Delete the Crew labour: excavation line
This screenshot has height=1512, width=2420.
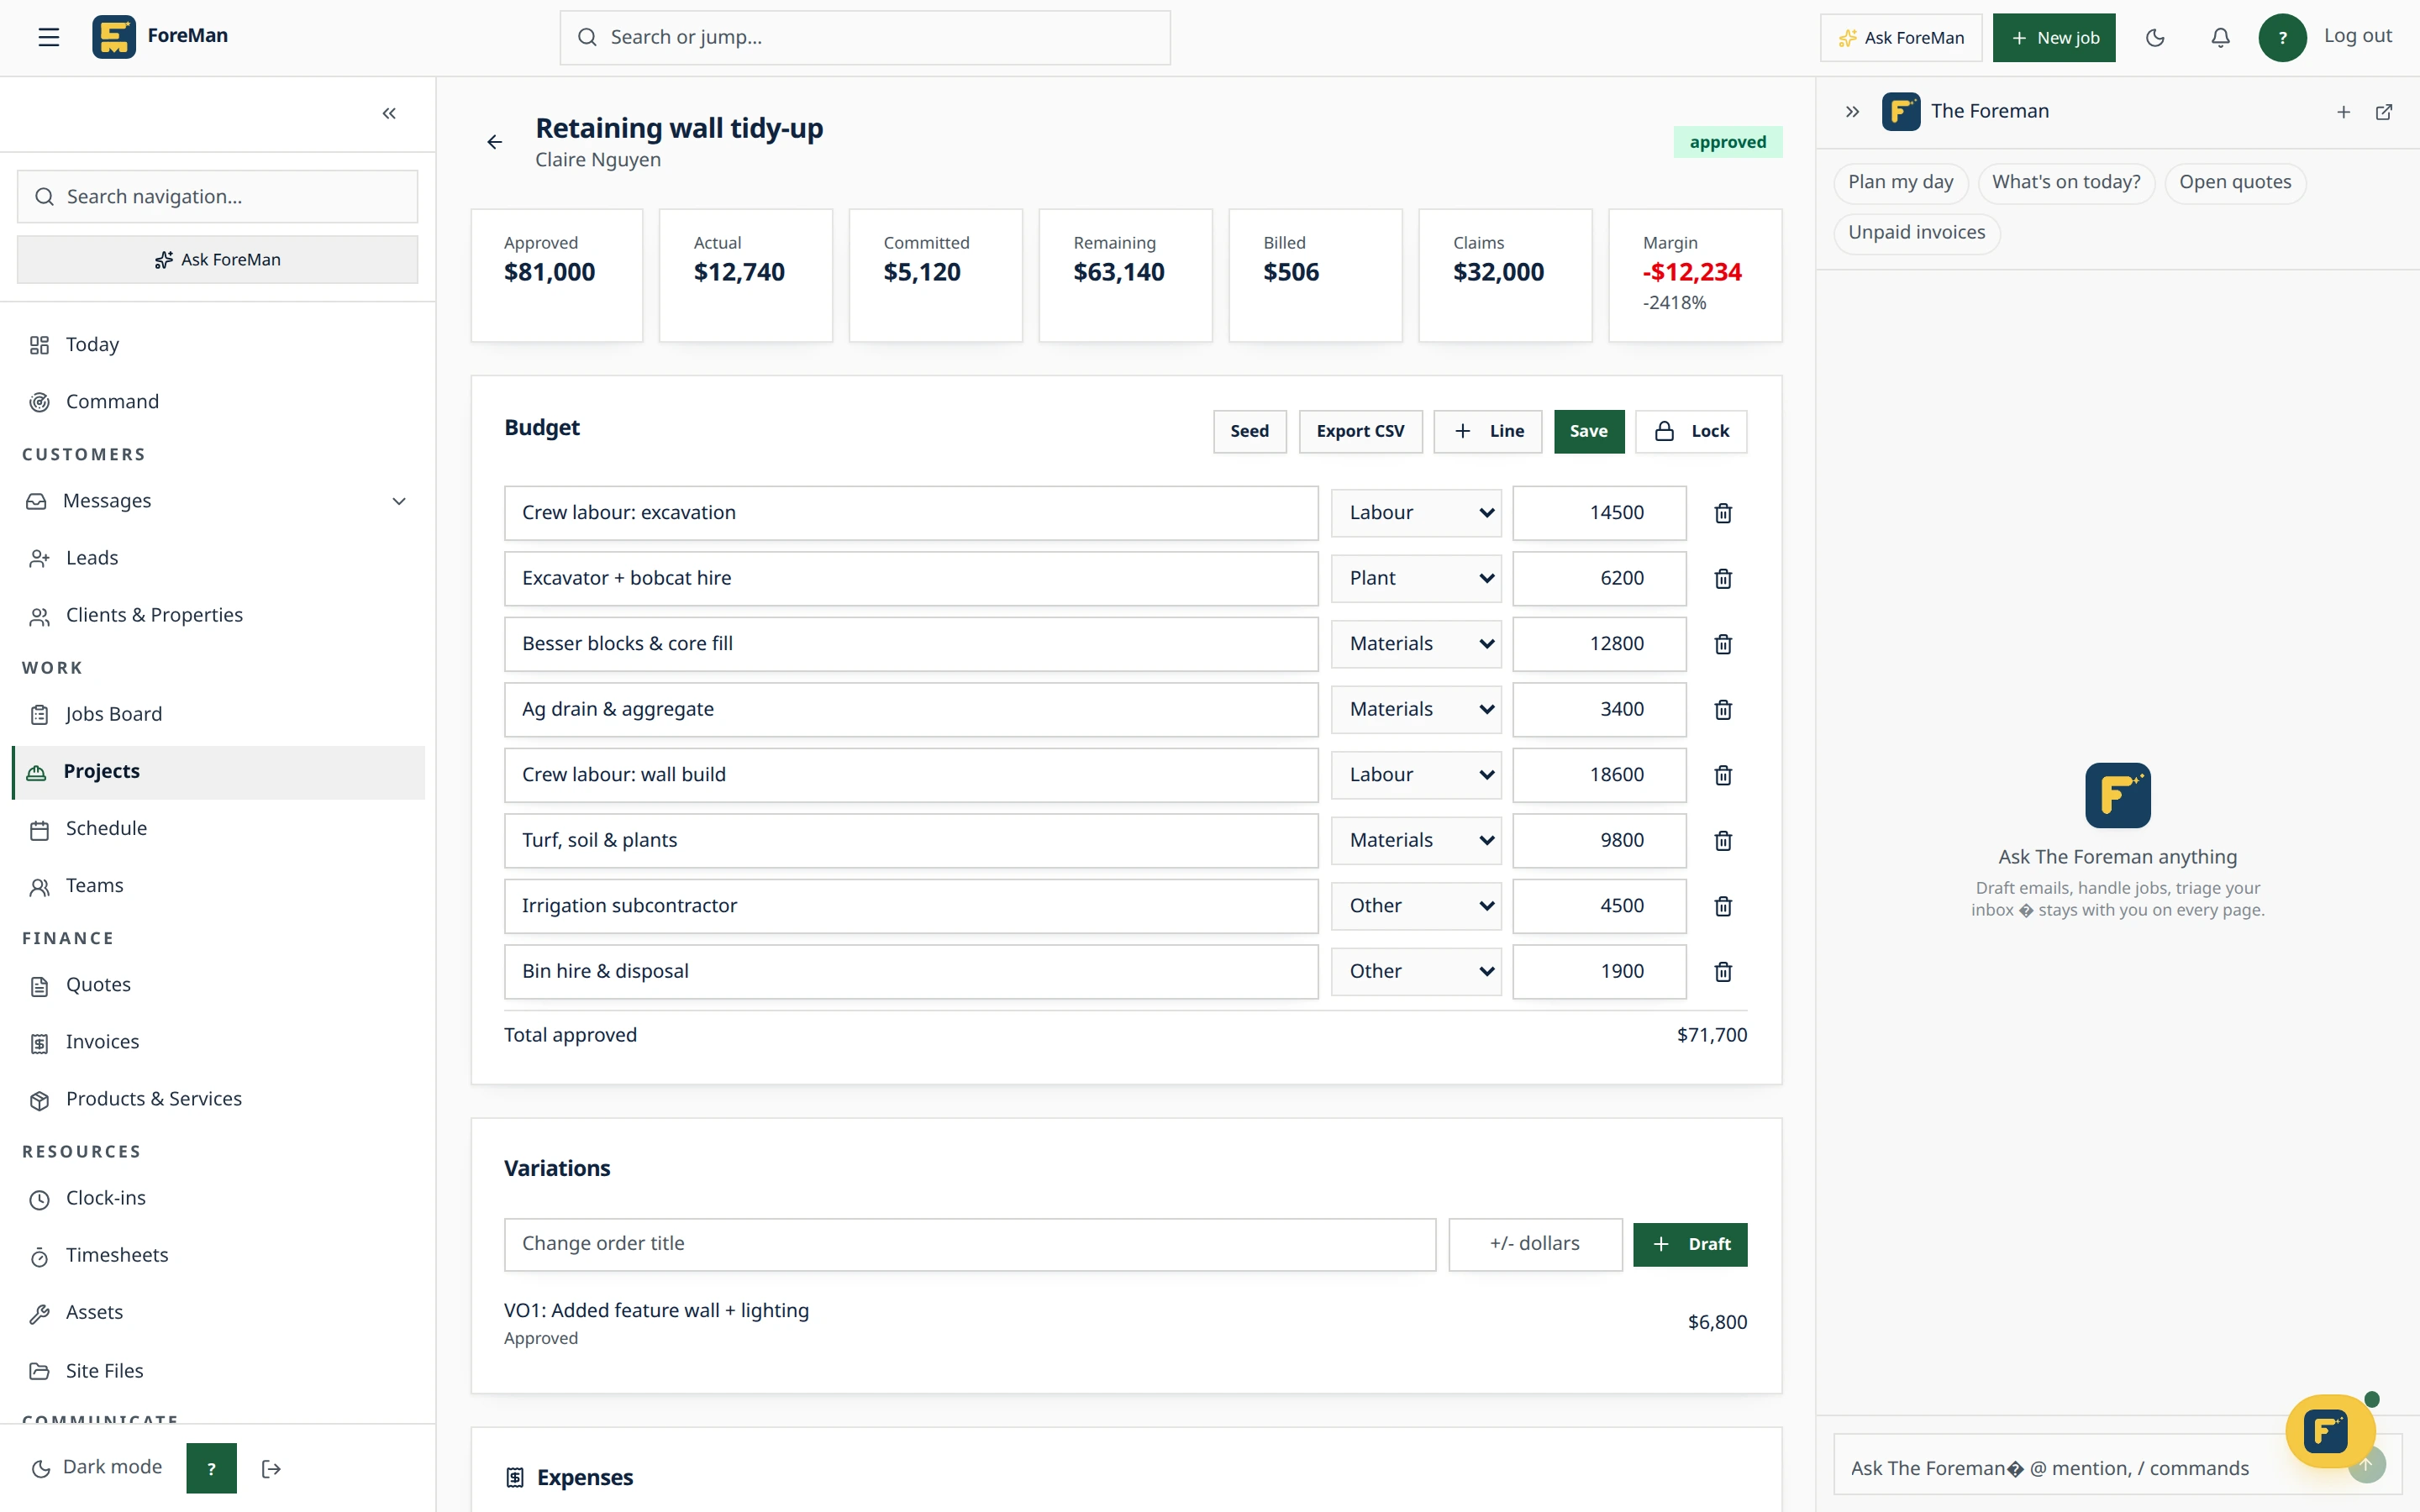tap(1723, 513)
